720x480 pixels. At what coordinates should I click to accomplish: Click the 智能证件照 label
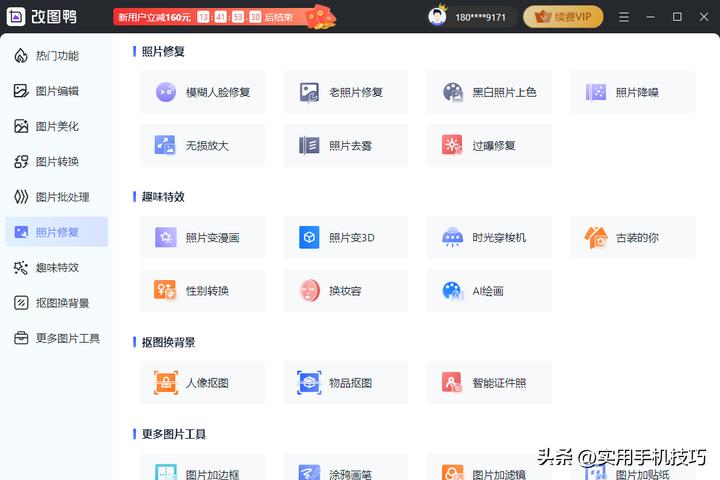pos(499,383)
